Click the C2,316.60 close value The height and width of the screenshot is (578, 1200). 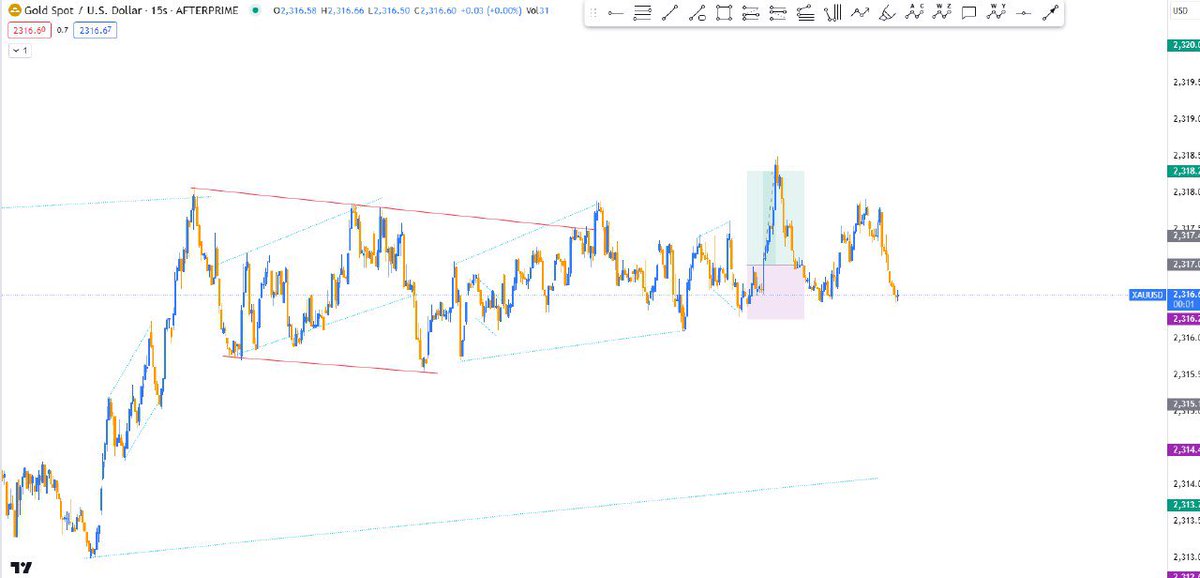coord(434,11)
